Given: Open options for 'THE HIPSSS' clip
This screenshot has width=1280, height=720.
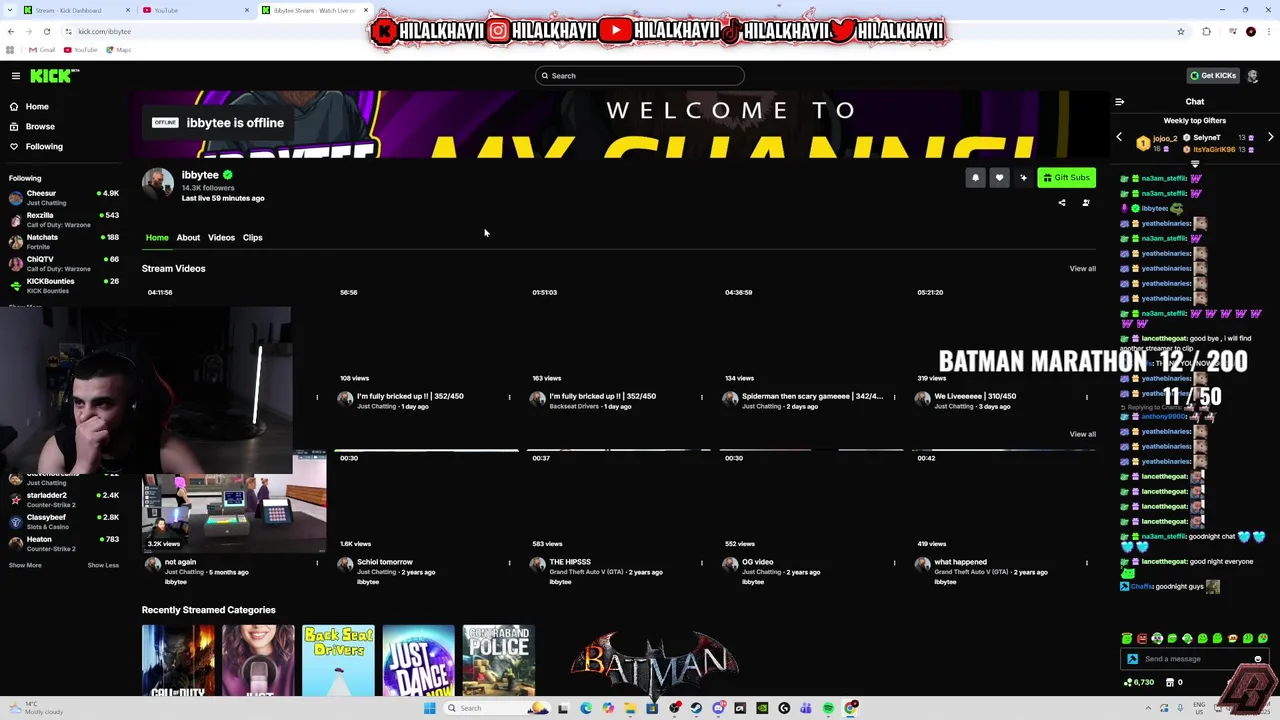Looking at the screenshot, I should 701,563.
